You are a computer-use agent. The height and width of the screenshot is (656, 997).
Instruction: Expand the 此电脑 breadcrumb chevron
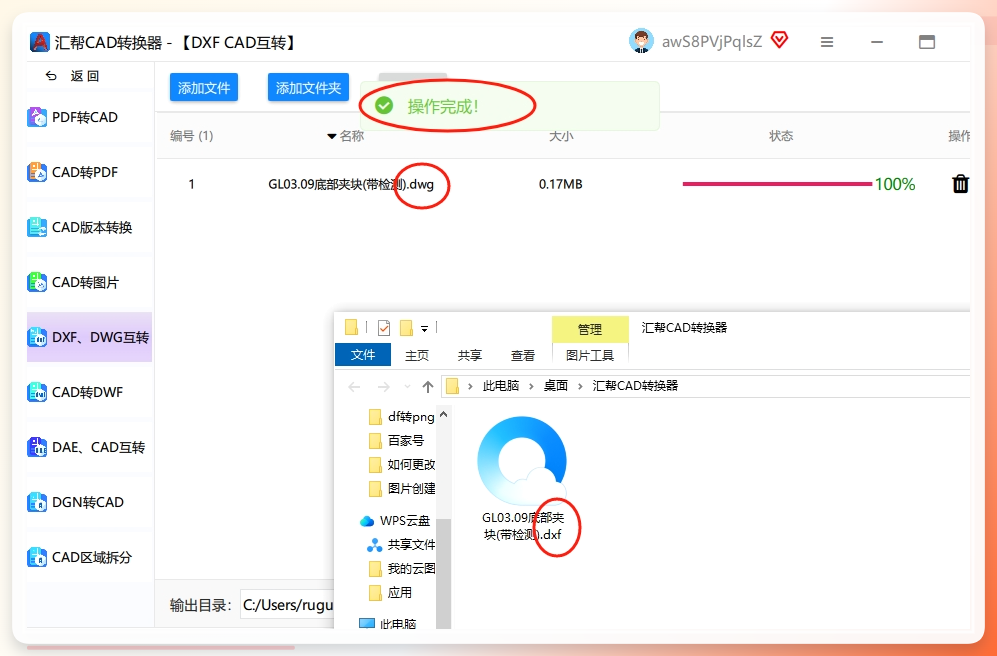click(x=531, y=386)
